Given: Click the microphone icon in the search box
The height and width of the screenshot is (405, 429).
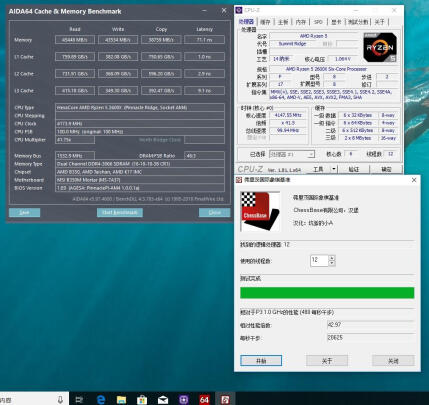Looking at the screenshot, I should coord(60,399).
